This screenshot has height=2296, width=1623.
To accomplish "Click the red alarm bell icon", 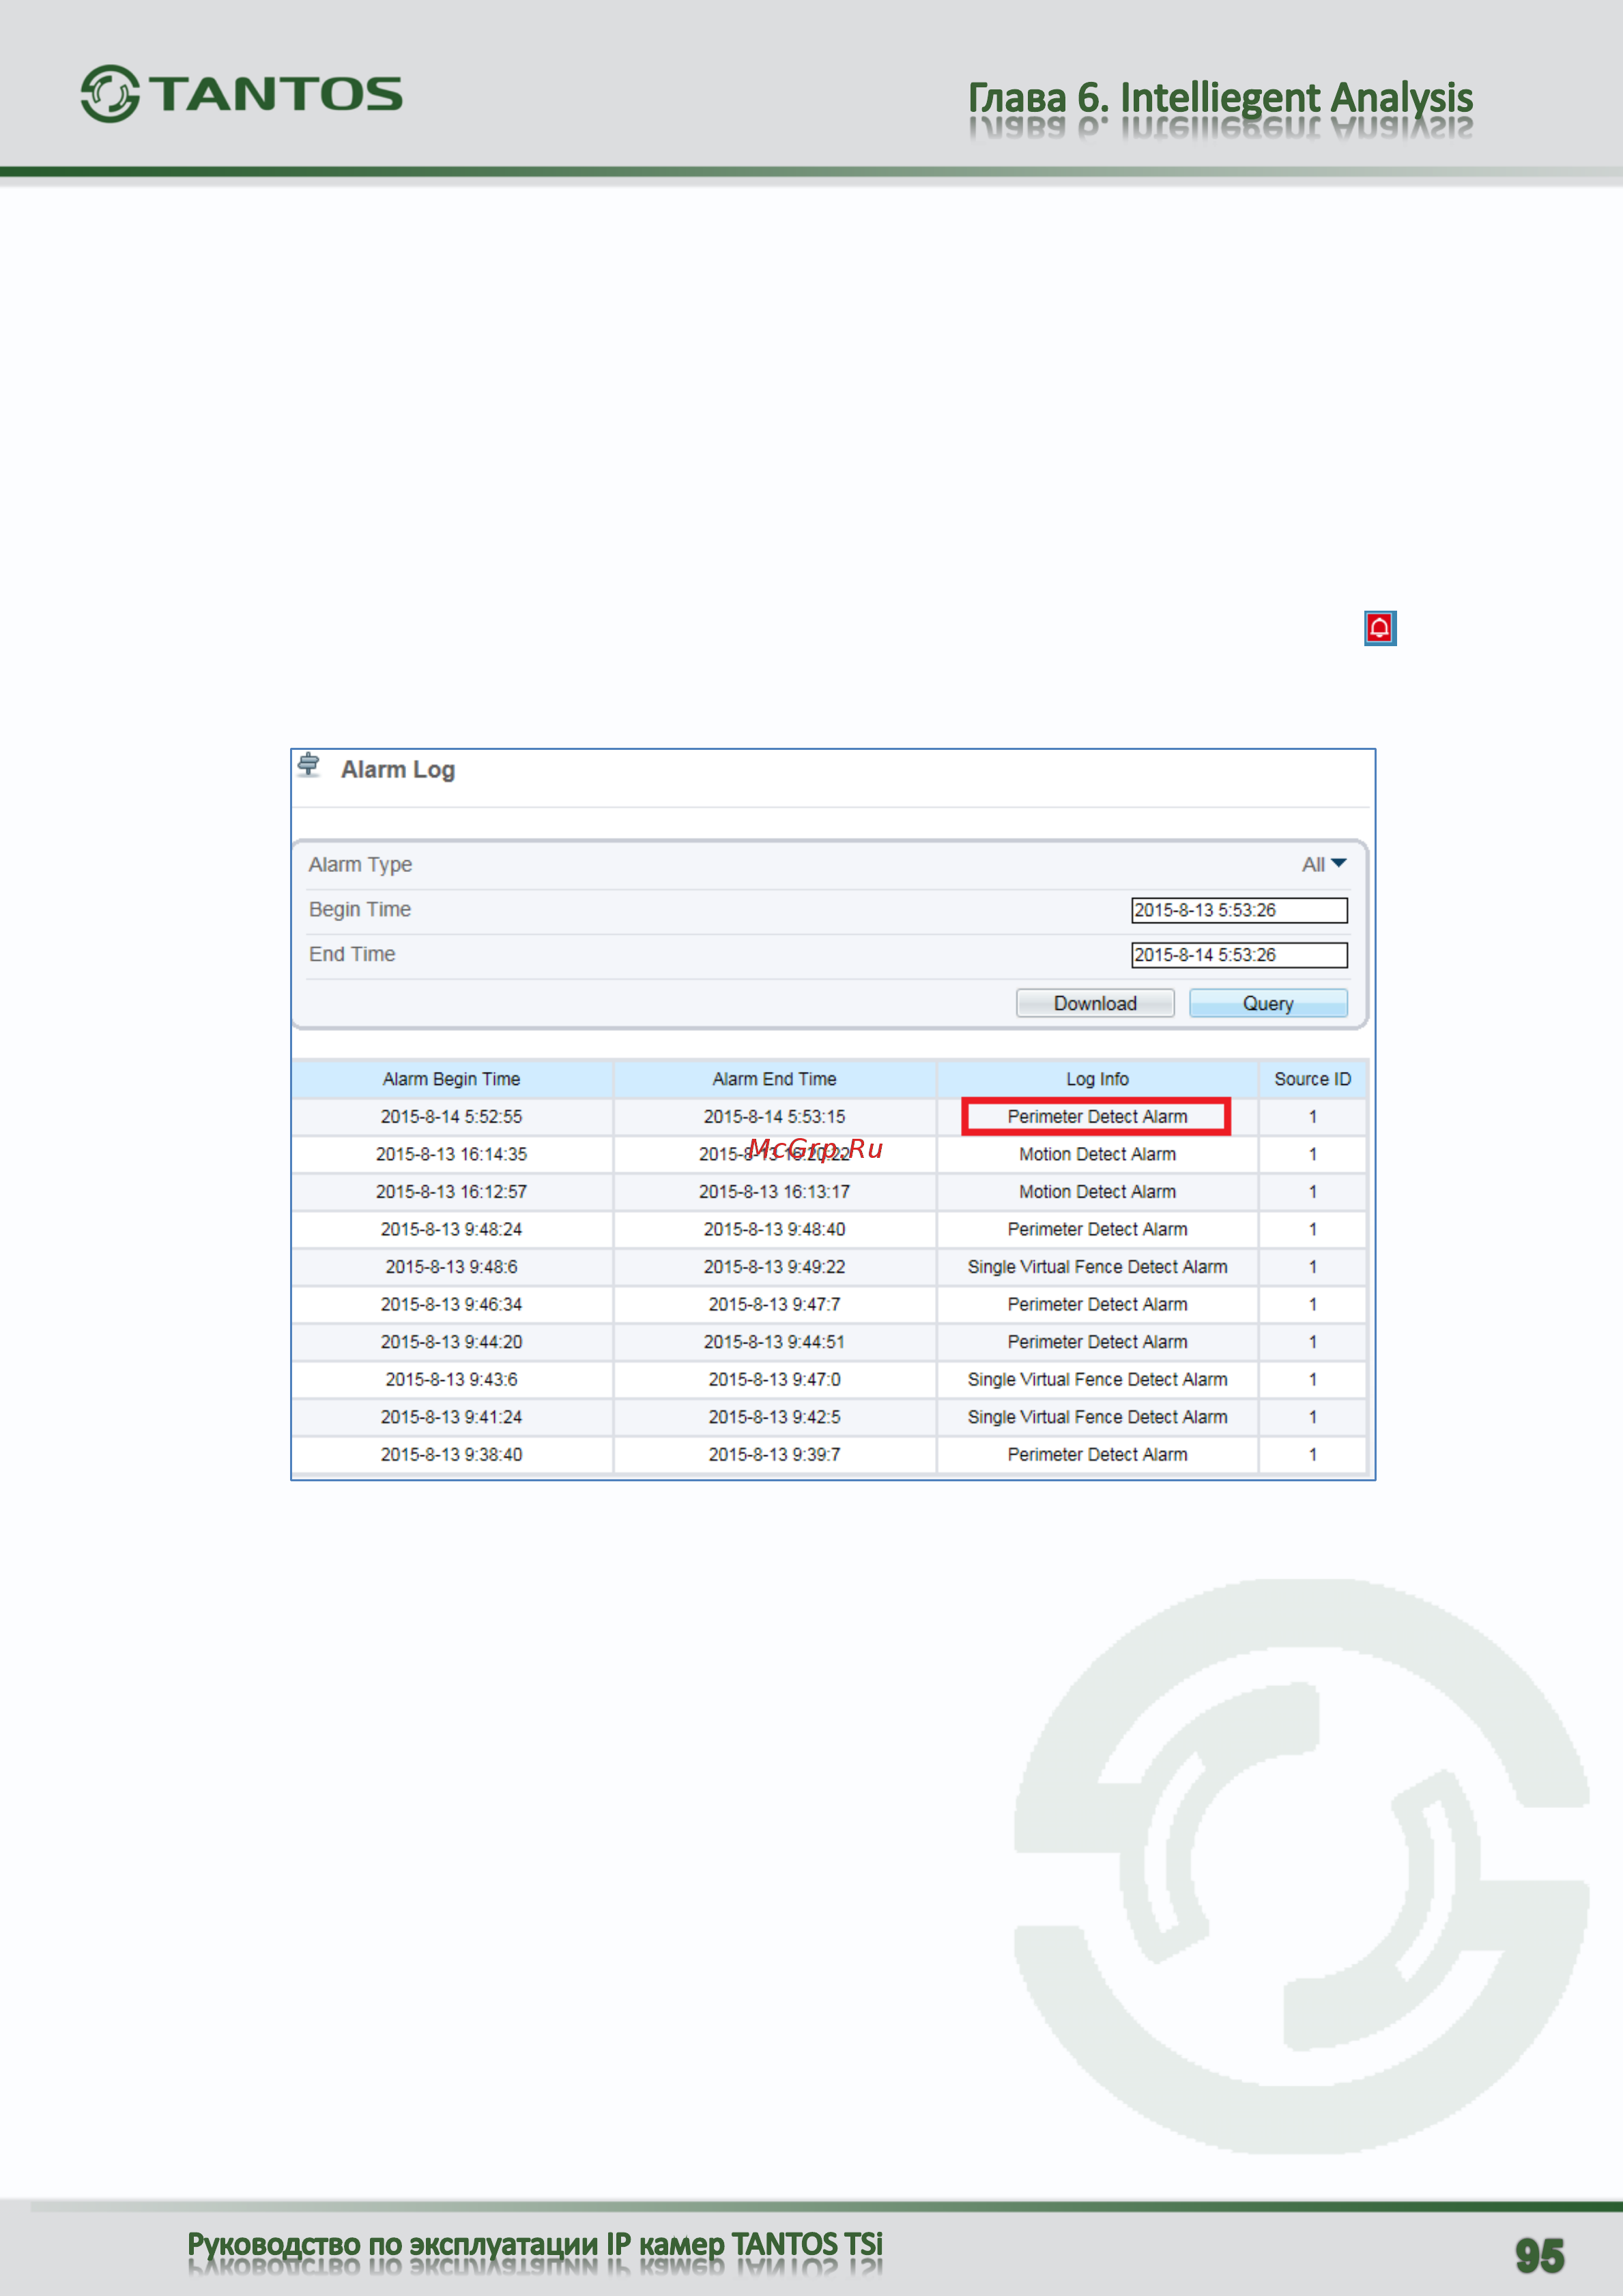I will [1380, 628].
